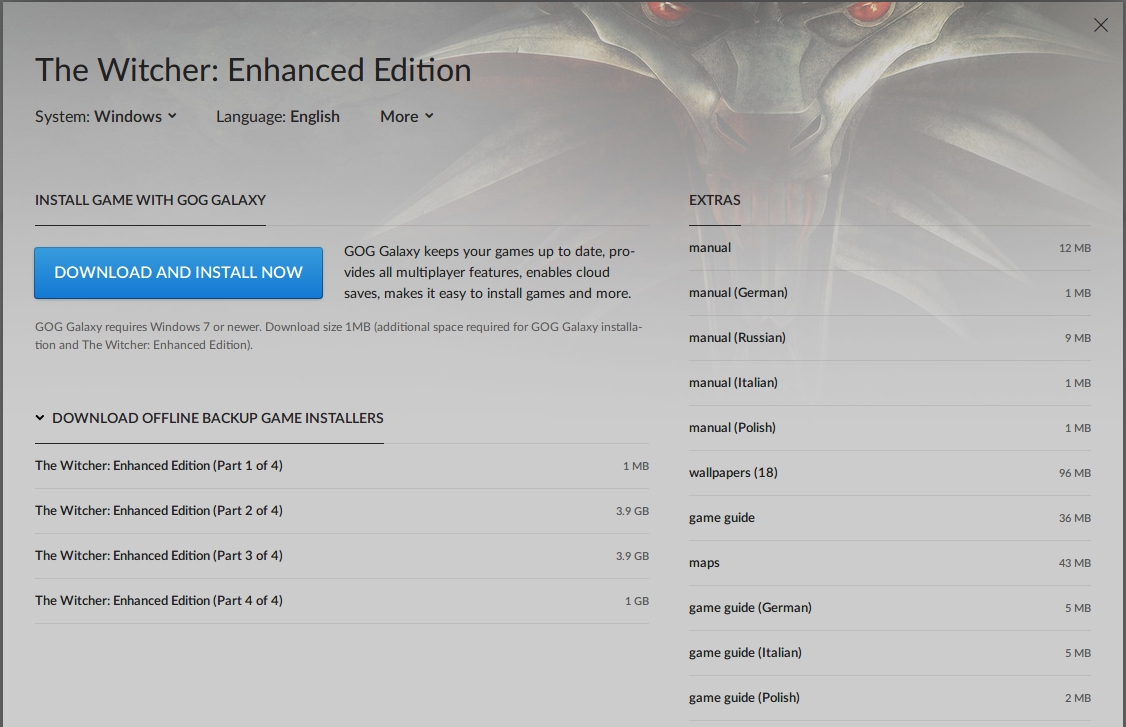Click Language: English selector
The height and width of the screenshot is (727, 1126).
click(x=278, y=116)
